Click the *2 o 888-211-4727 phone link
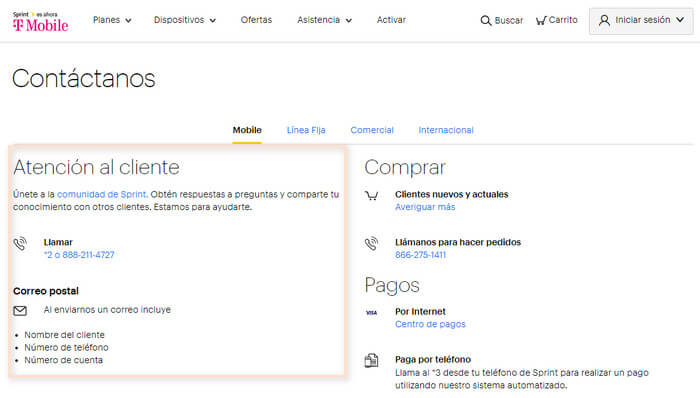 coord(79,255)
